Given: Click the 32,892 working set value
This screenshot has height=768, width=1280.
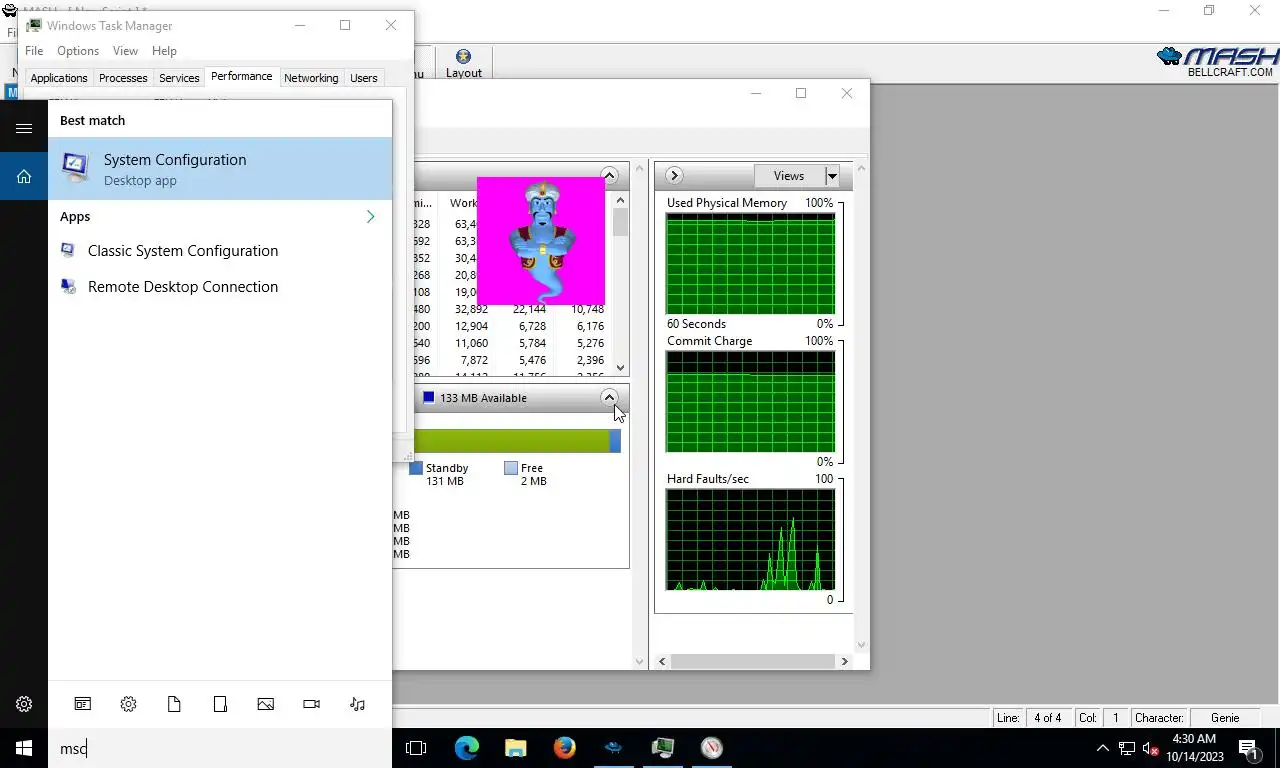Looking at the screenshot, I should (471, 310).
